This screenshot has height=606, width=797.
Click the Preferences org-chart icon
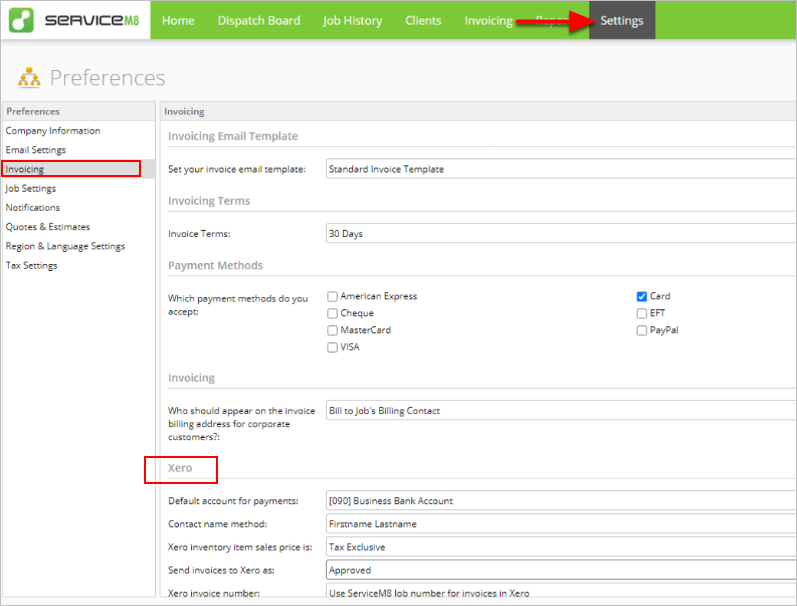[x=29, y=78]
